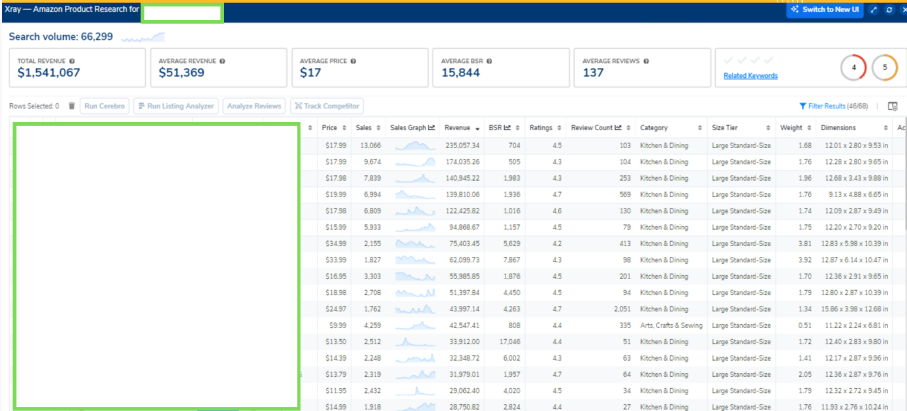Click the Average BSR value 15,844
The width and height of the screenshot is (907, 411).
click(x=460, y=73)
